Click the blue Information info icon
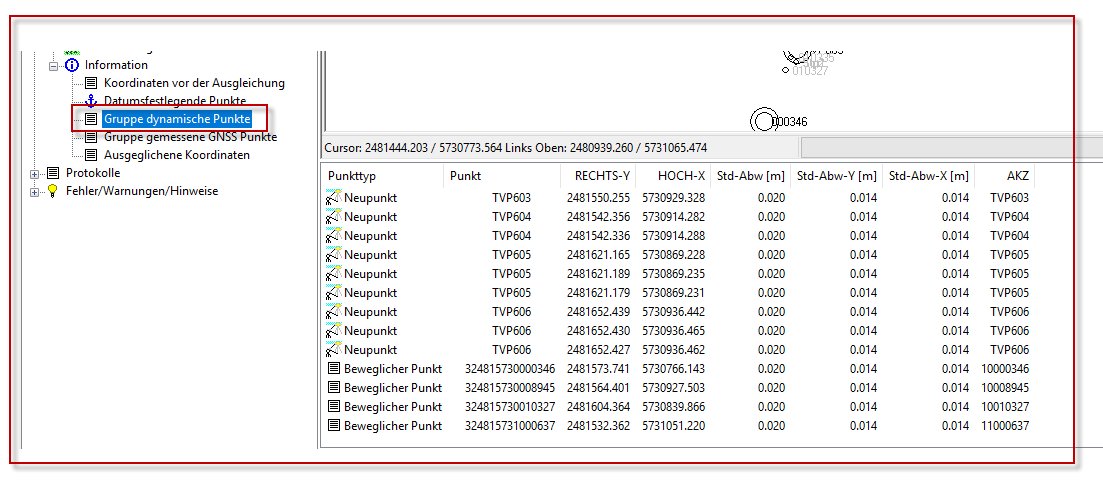The width and height of the screenshot is (1103, 482). tap(72, 65)
